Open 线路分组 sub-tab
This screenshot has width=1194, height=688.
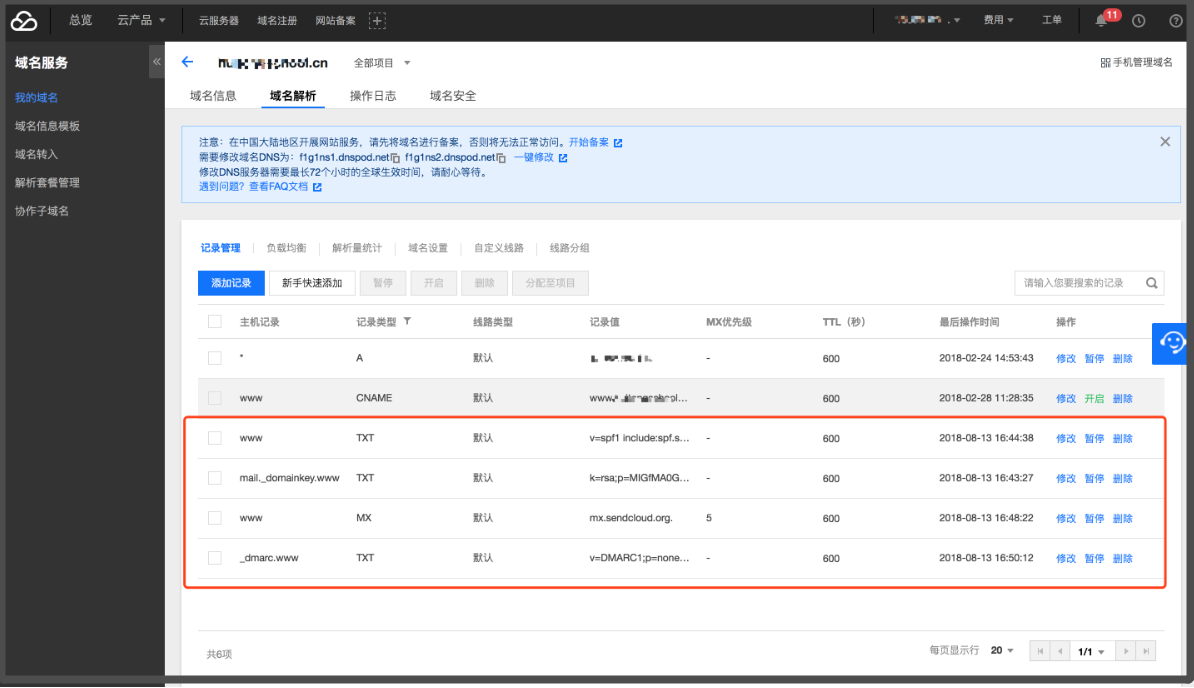coord(570,248)
